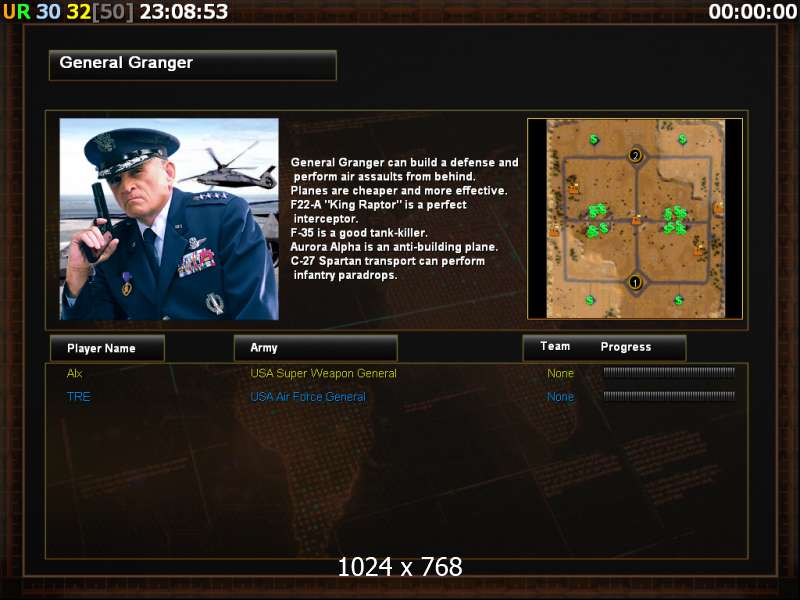
Task: Click start position marker 2 on minimap
Action: (635, 155)
